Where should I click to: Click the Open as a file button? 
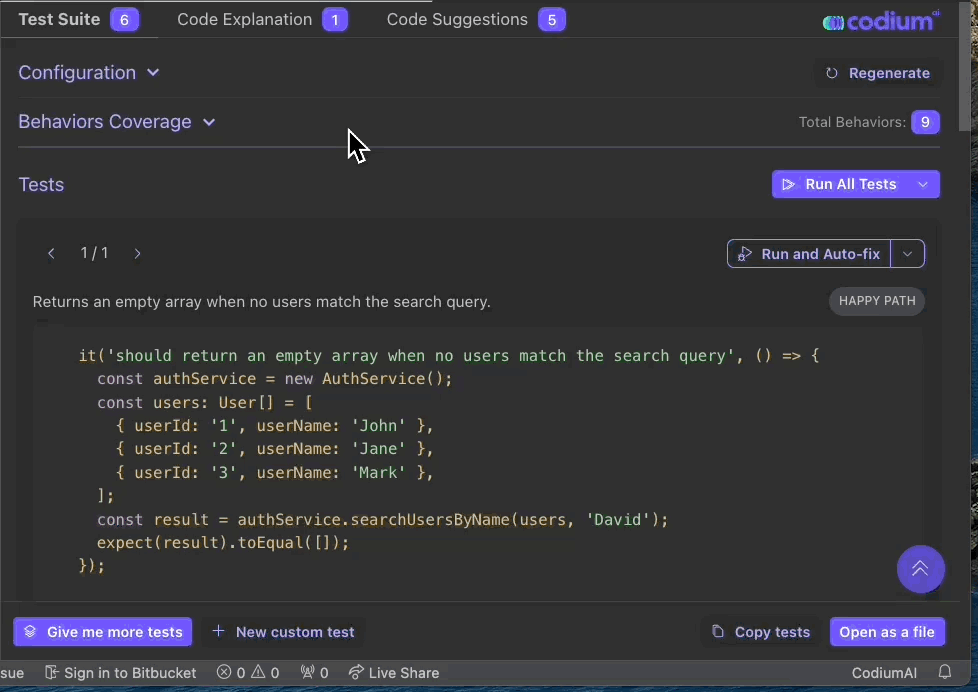coord(886,632)
